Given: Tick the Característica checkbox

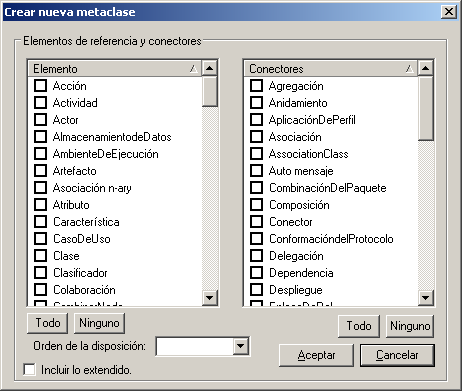Looking at the screenshot, I should click(40, 222).
